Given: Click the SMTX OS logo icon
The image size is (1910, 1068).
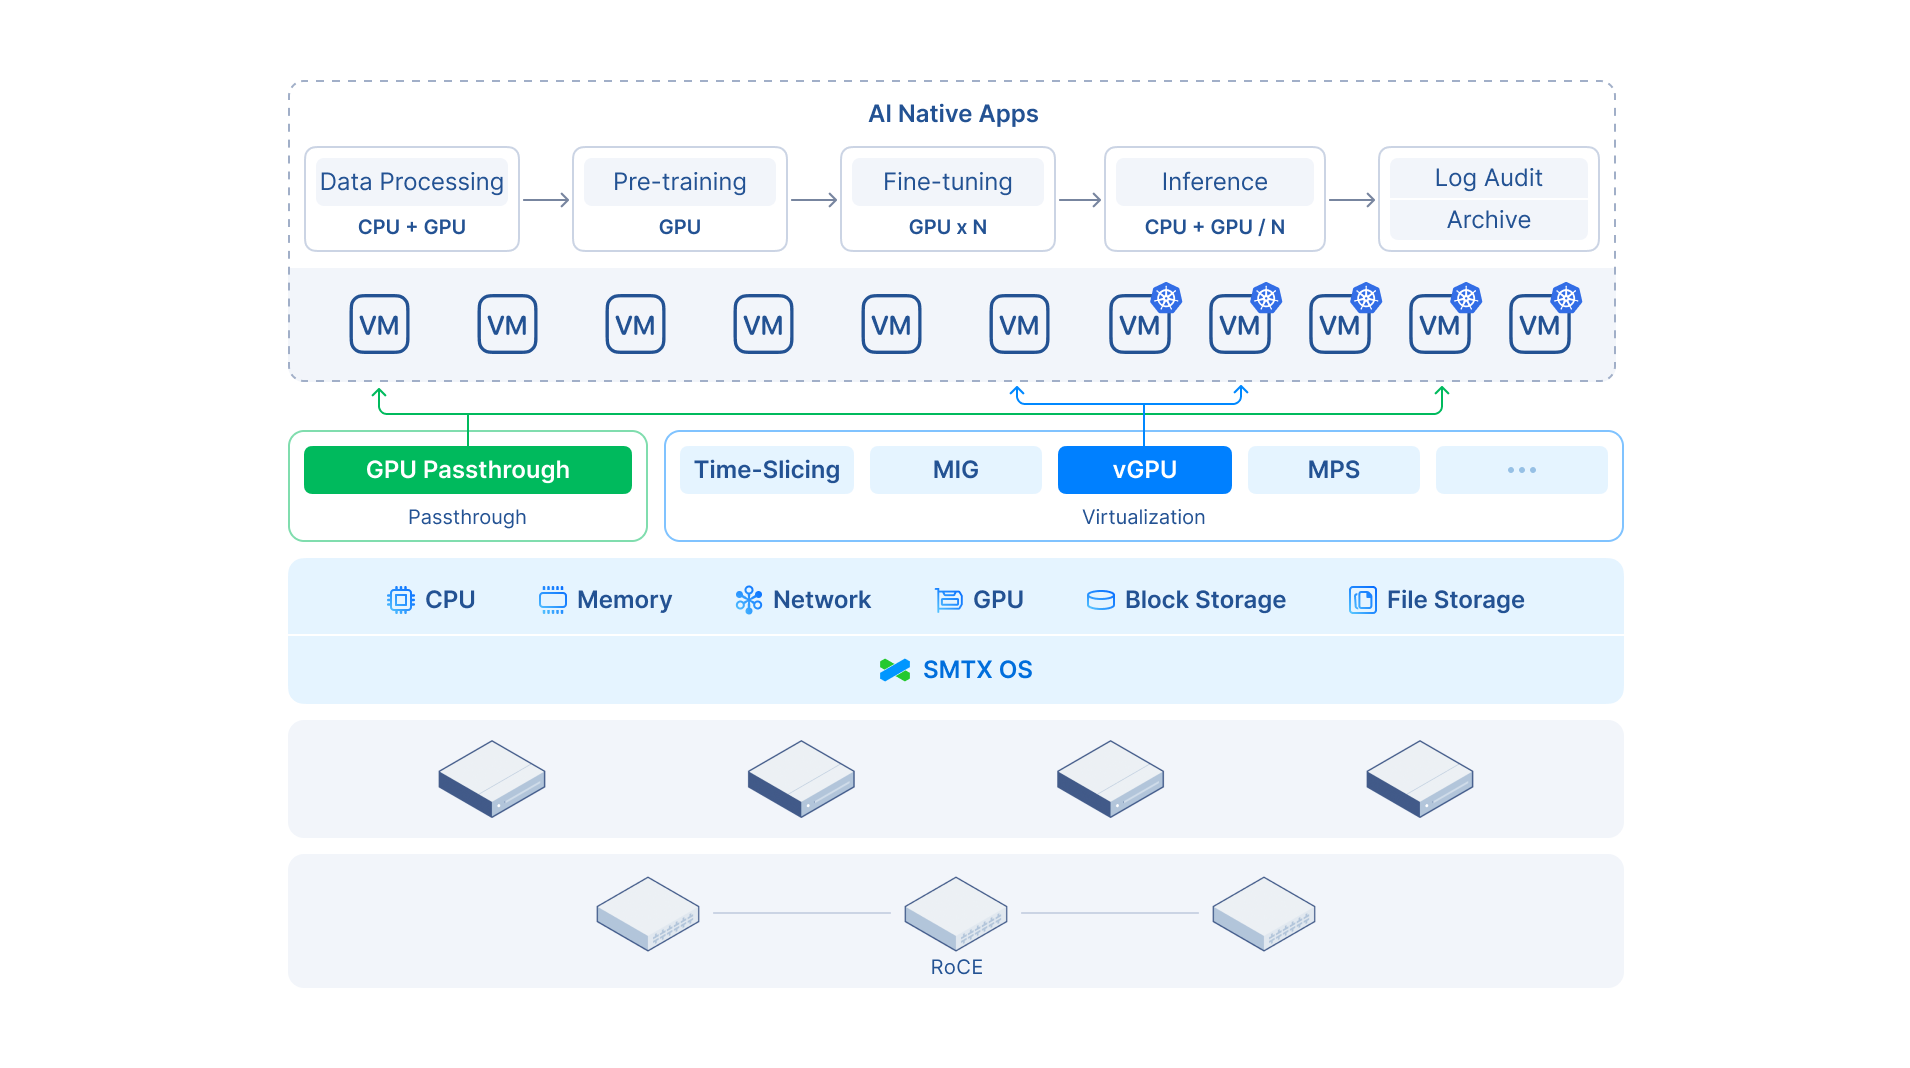Looking at the screenshot, I should pyautogui.click(x=894, y=670).
